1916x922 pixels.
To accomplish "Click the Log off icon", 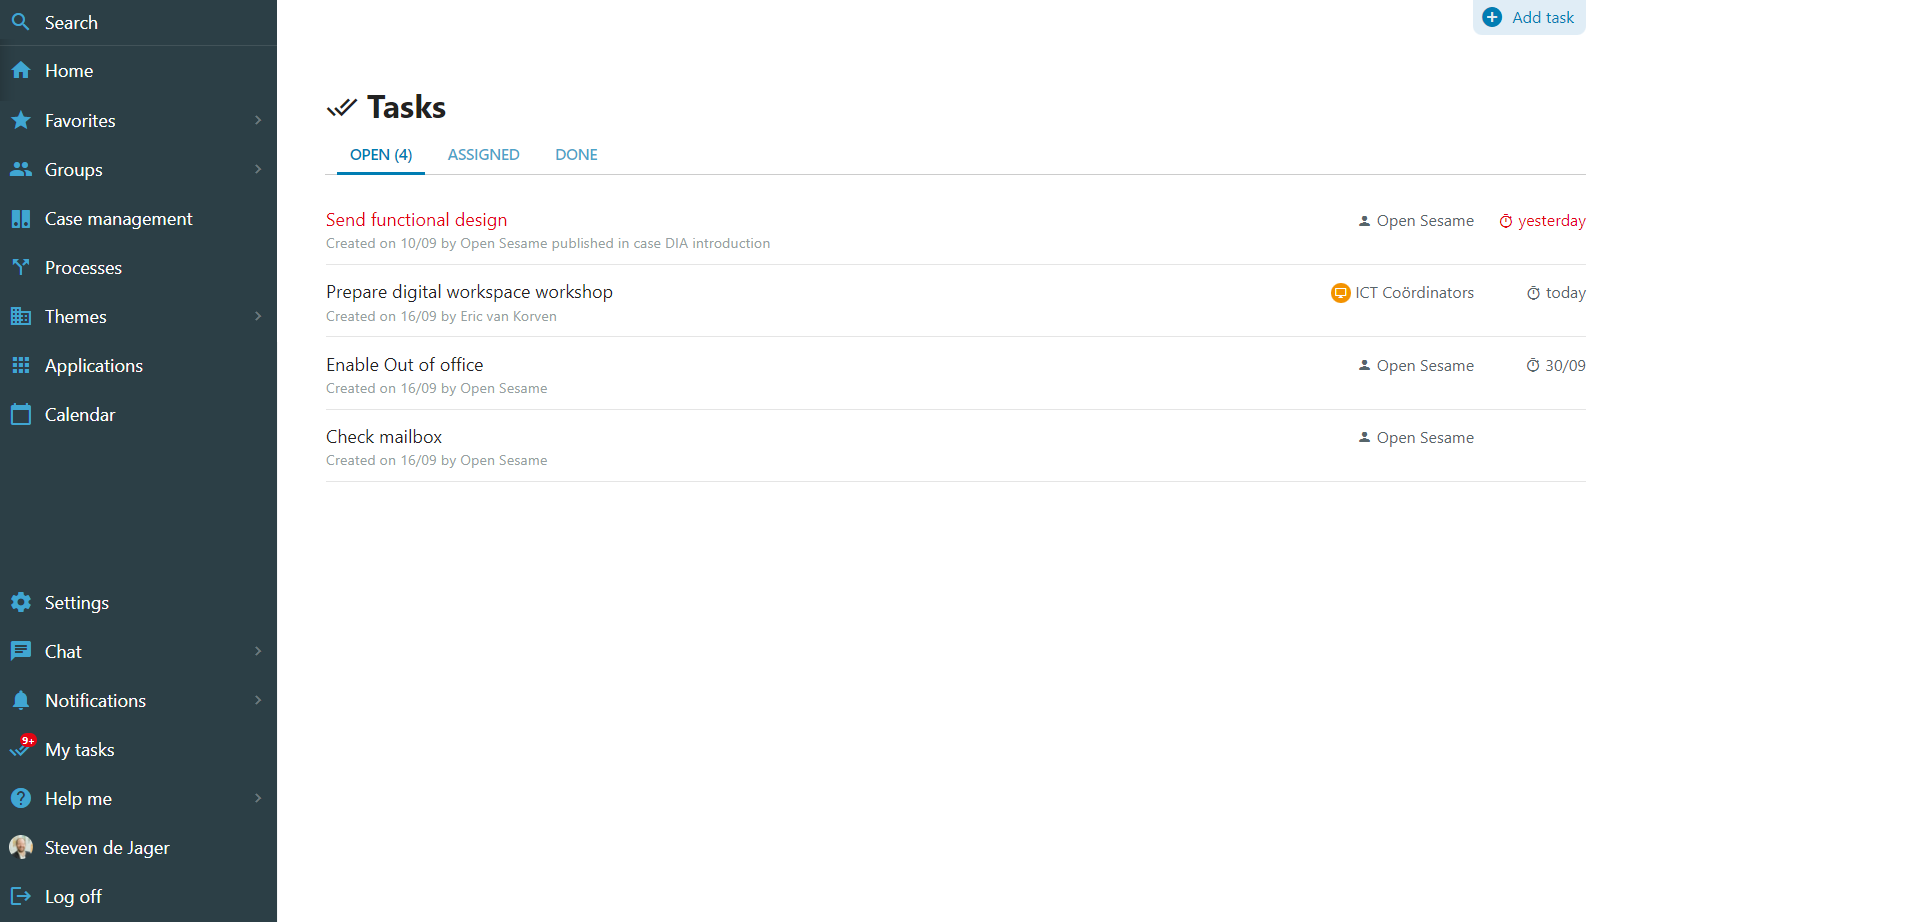I will pyautogui.click(x=20, y=897).
